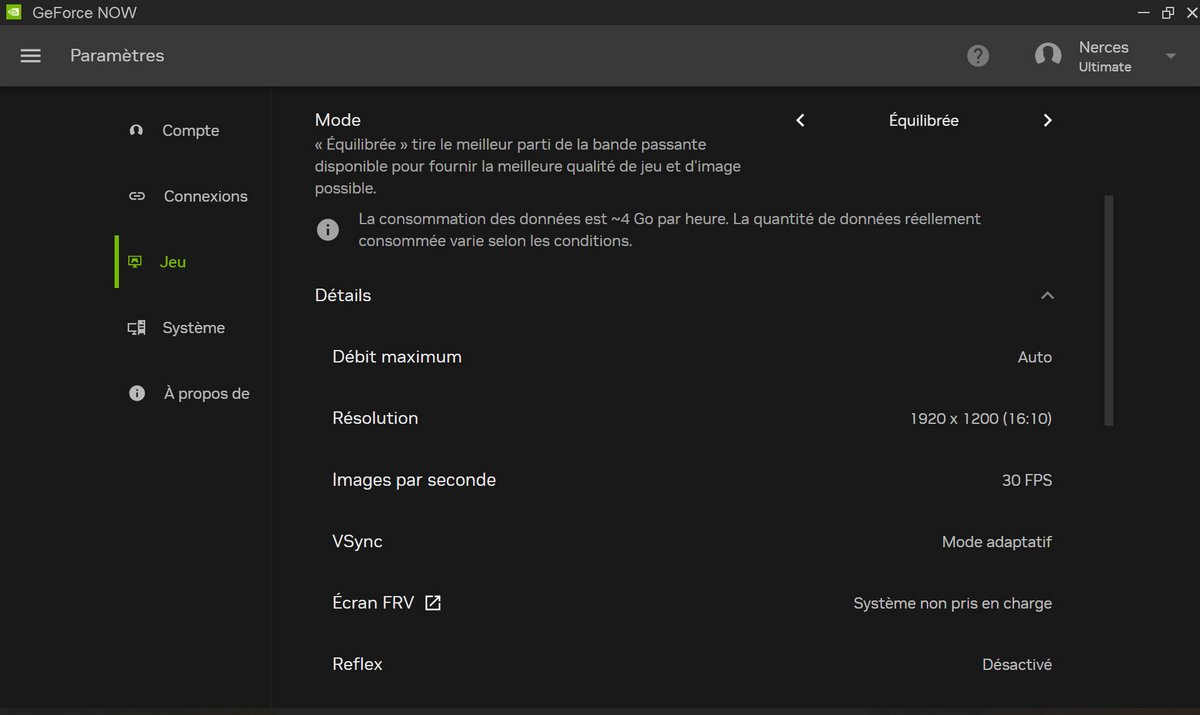Screen dimensions: 1200x715
Task: Click the data consumption info icon
Action: pyautogui.click(x=327, y=229)
